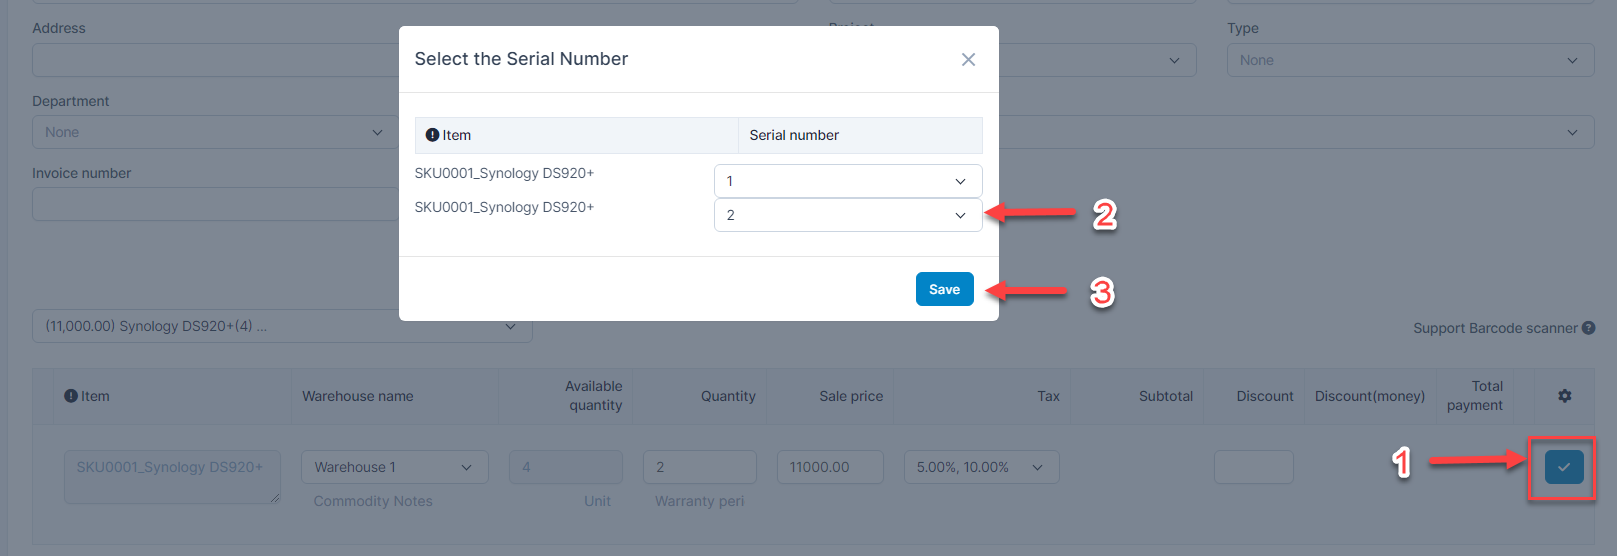The width and height of the screenshot is (1617, 556).
Task: Open the table settings gear icon
Action: point(1564,396)
